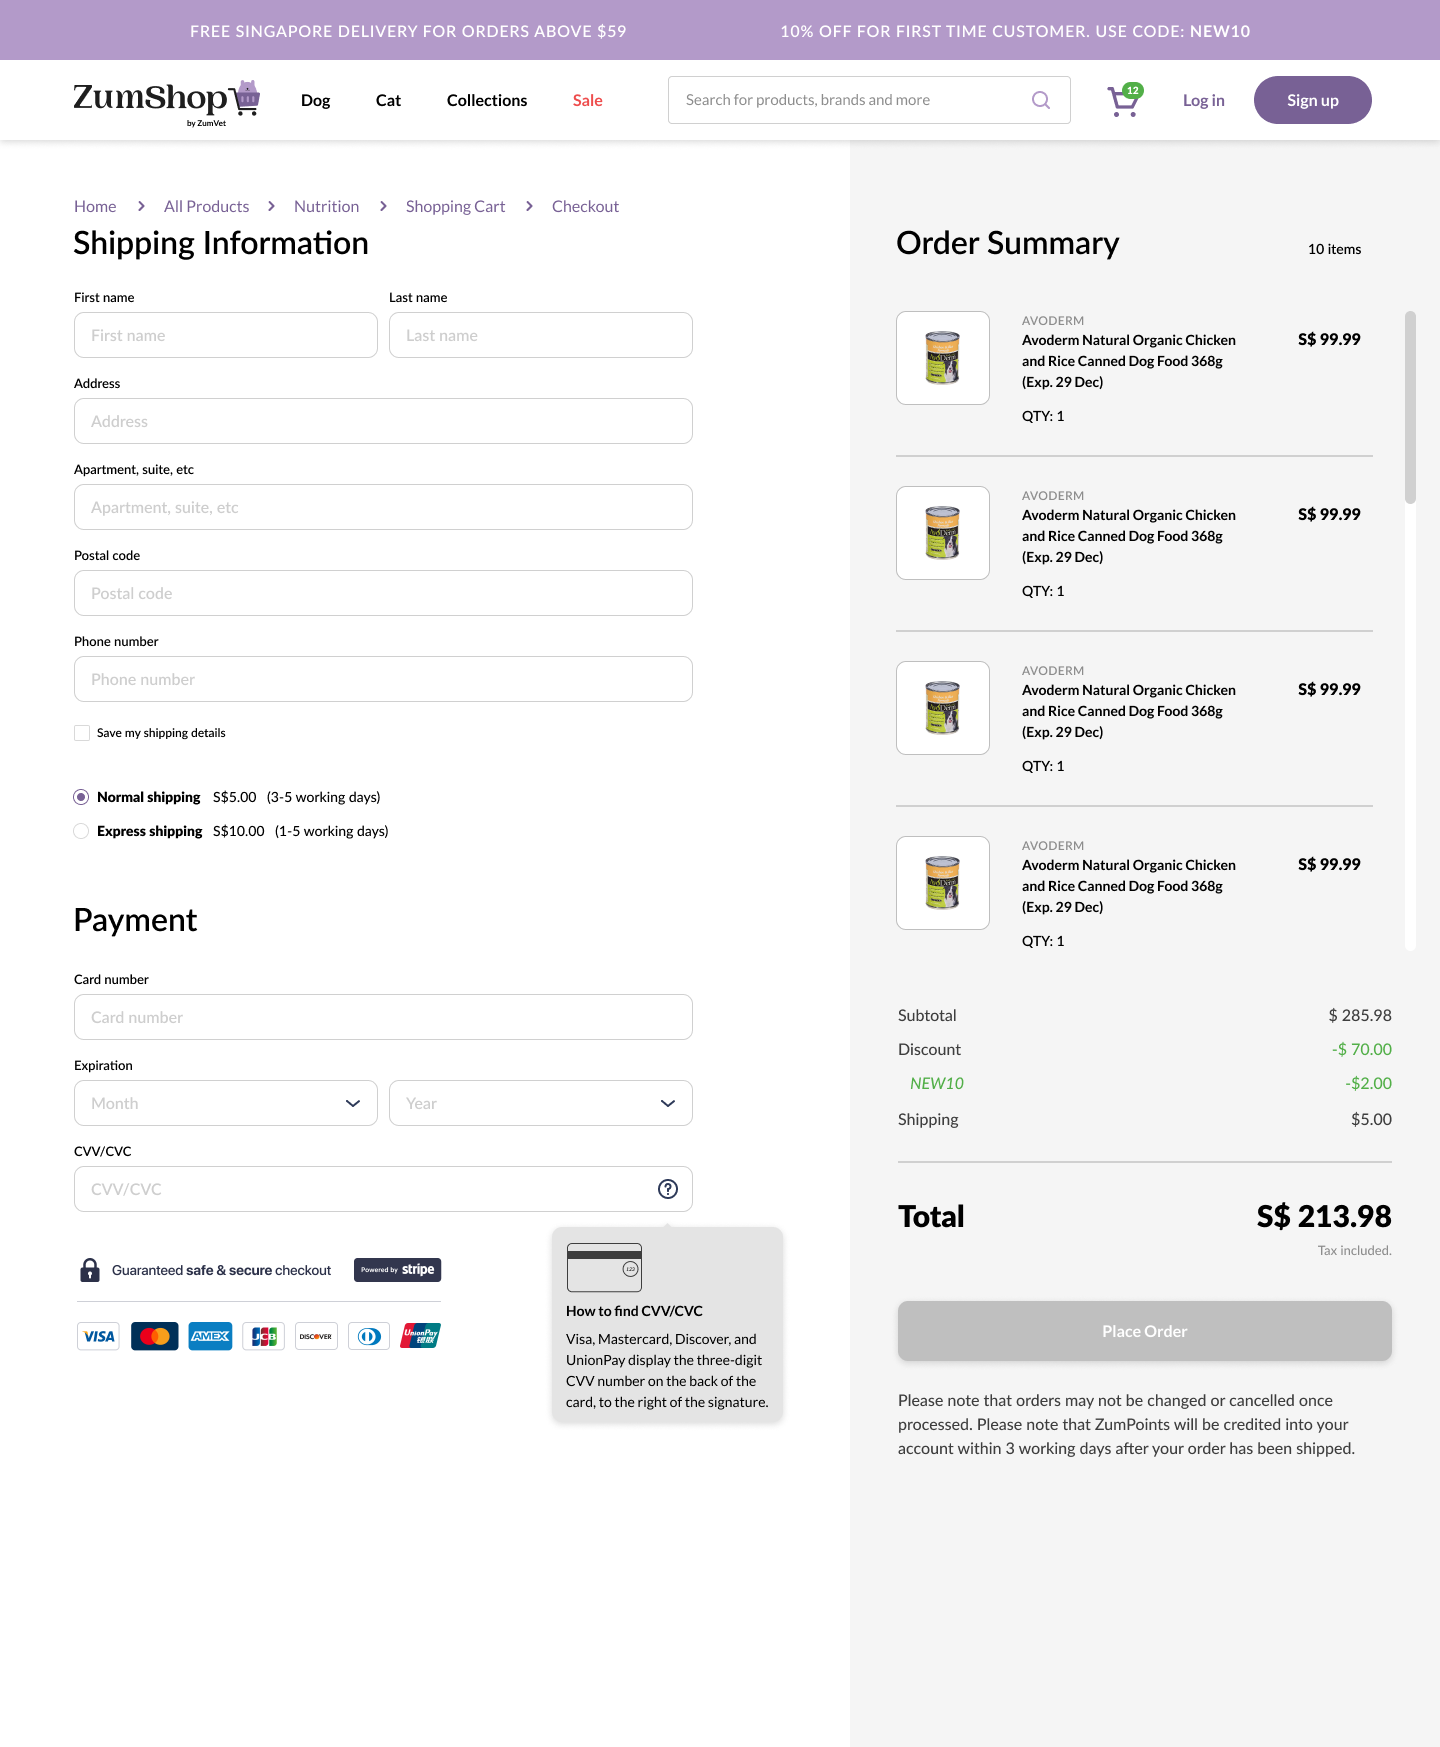Click the search magnifier icon

[x=1041, y=100]
